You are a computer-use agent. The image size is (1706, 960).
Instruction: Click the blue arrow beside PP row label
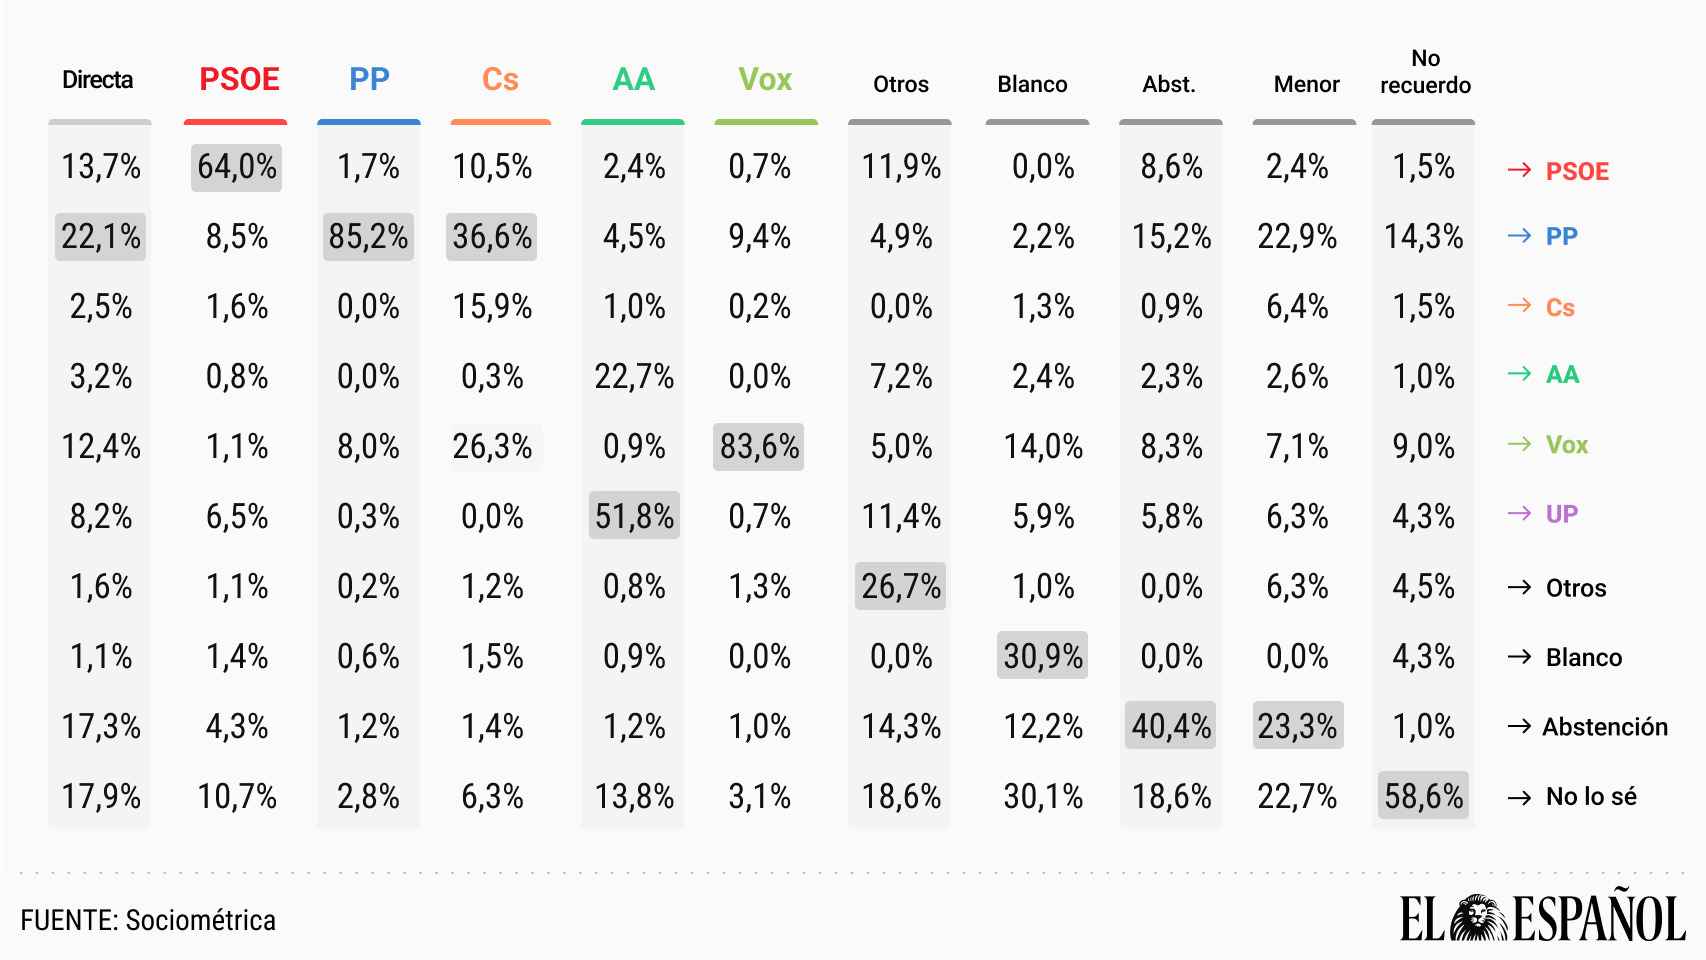1519,236
